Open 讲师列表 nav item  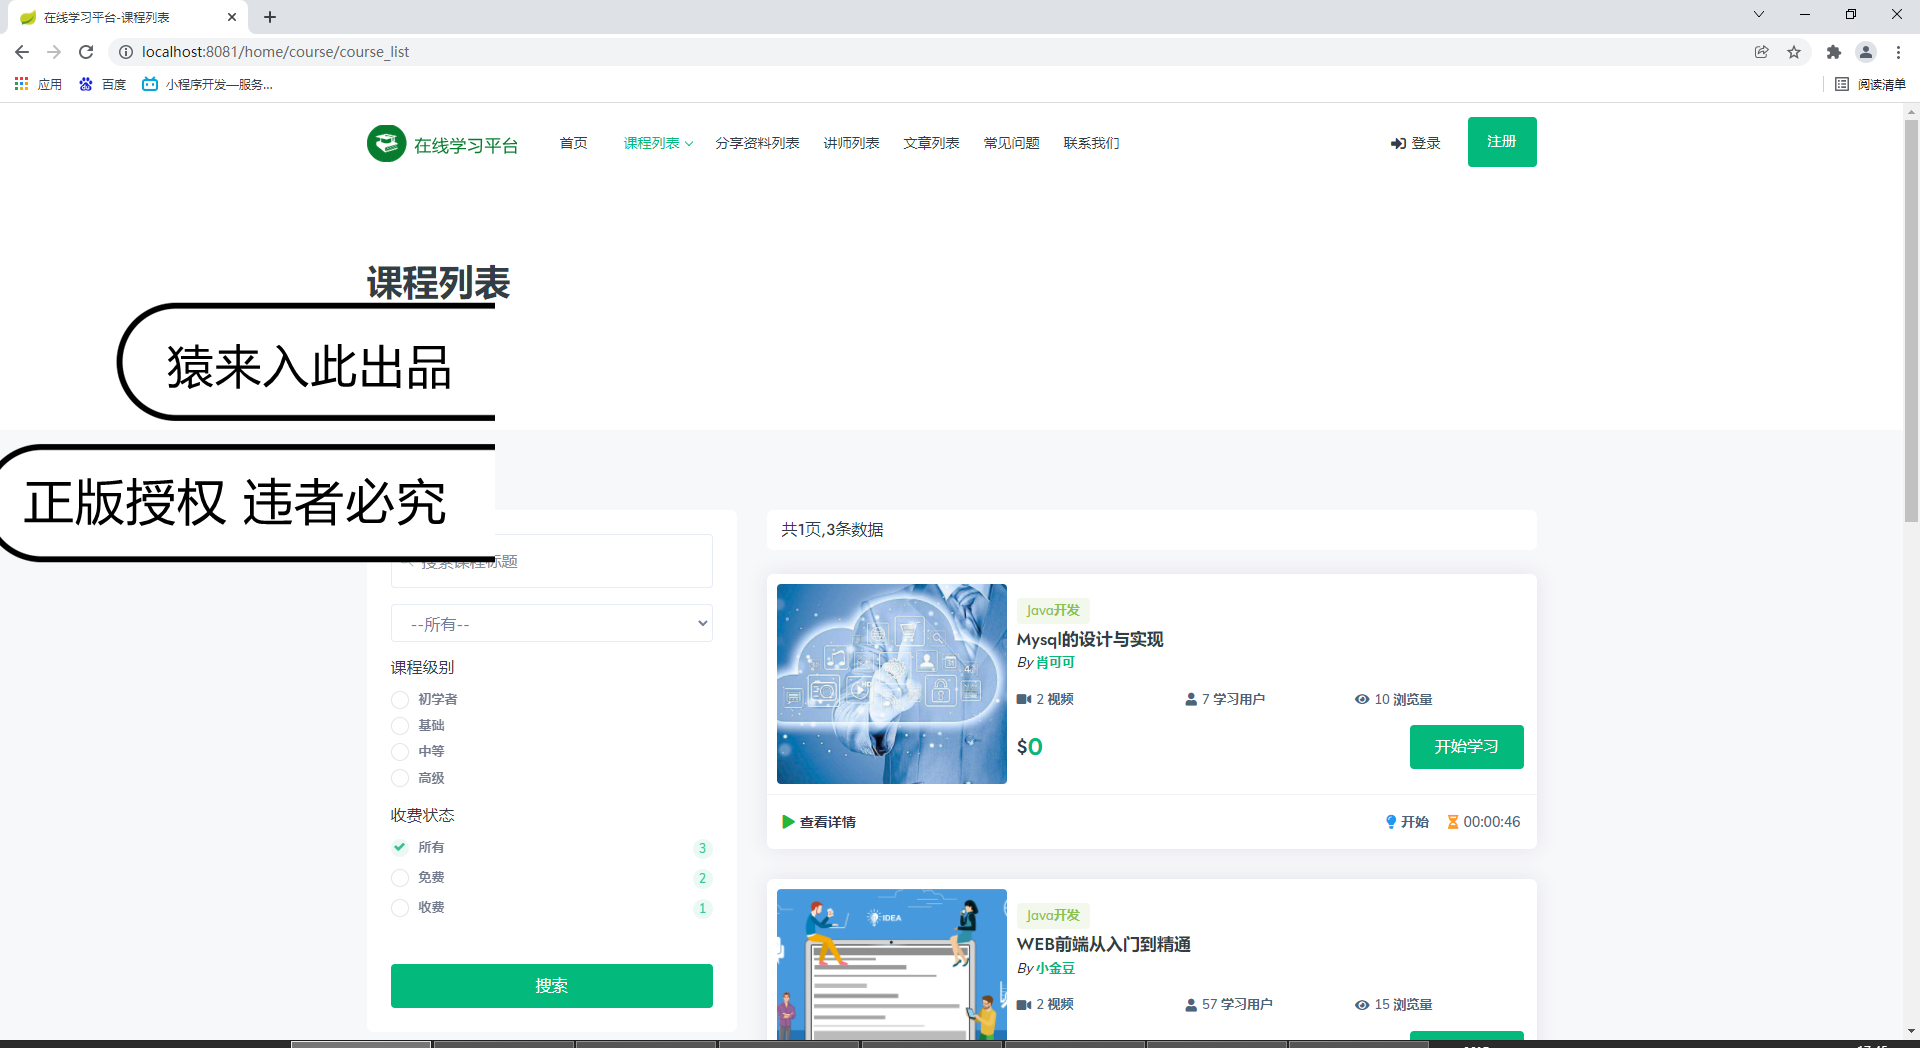tap(851, 143)
